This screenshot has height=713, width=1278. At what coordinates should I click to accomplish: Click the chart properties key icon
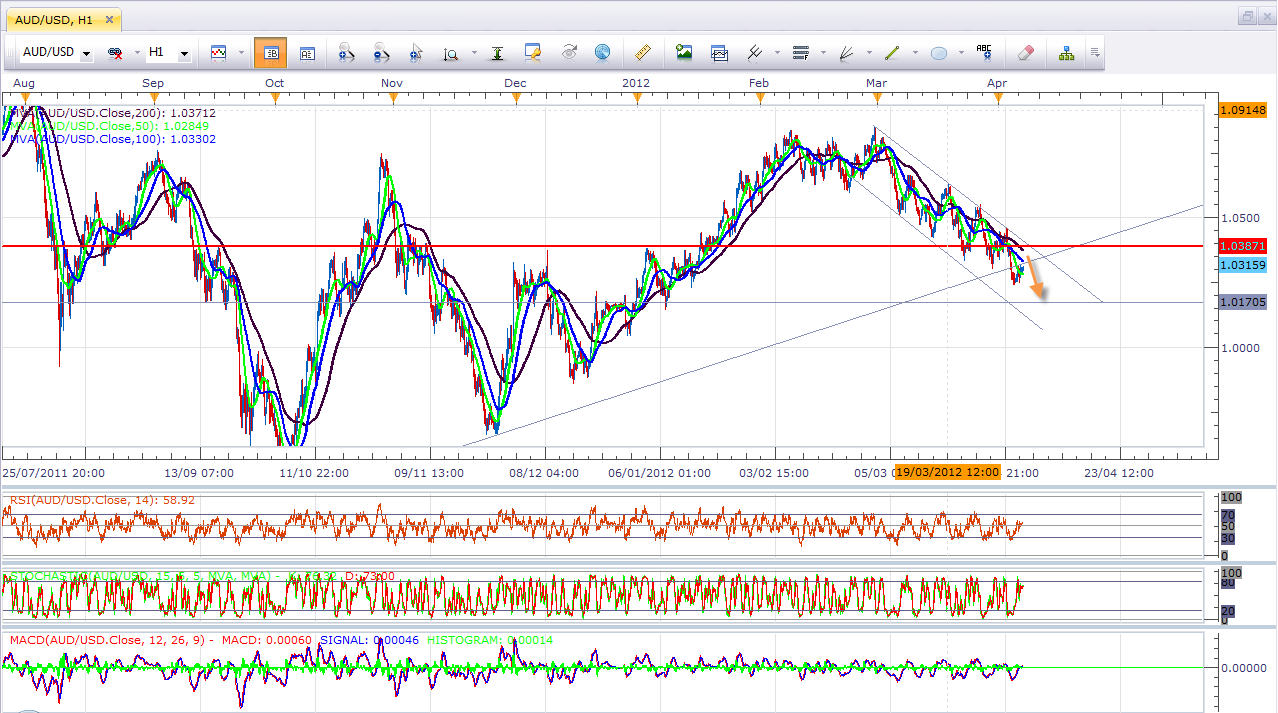tap(533, 52)
